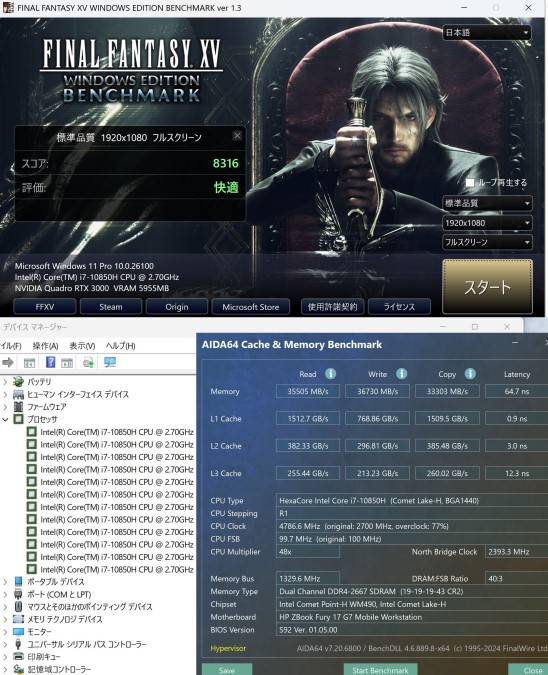The height and width of the screenshot is (675, 548).
Task: Click the ヒューマン インターフェイス デバイス icon
Action: 18,394
